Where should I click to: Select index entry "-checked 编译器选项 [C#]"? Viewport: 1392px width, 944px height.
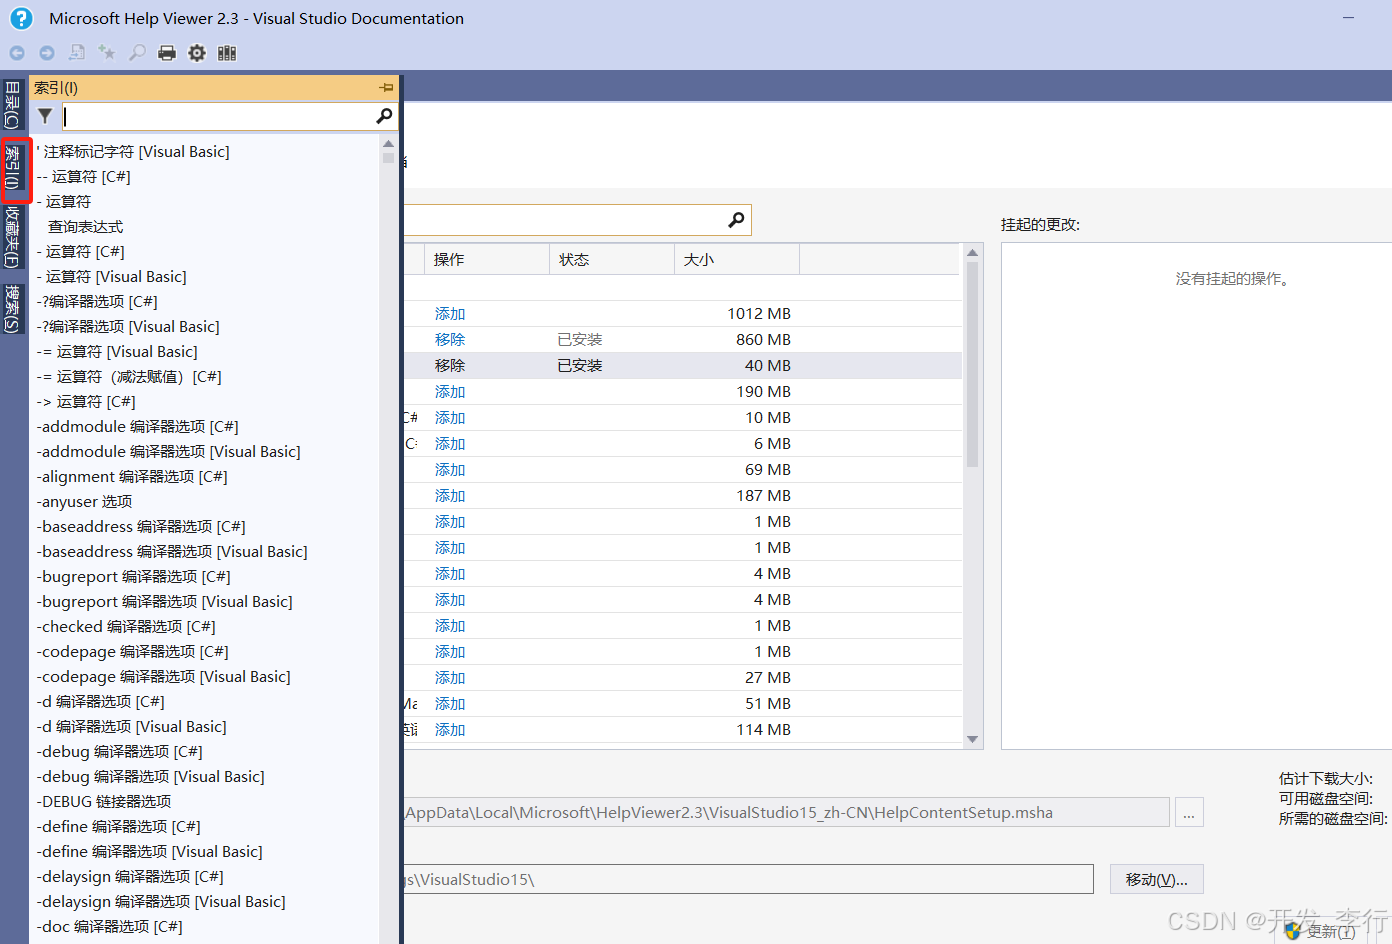point(126,627)
